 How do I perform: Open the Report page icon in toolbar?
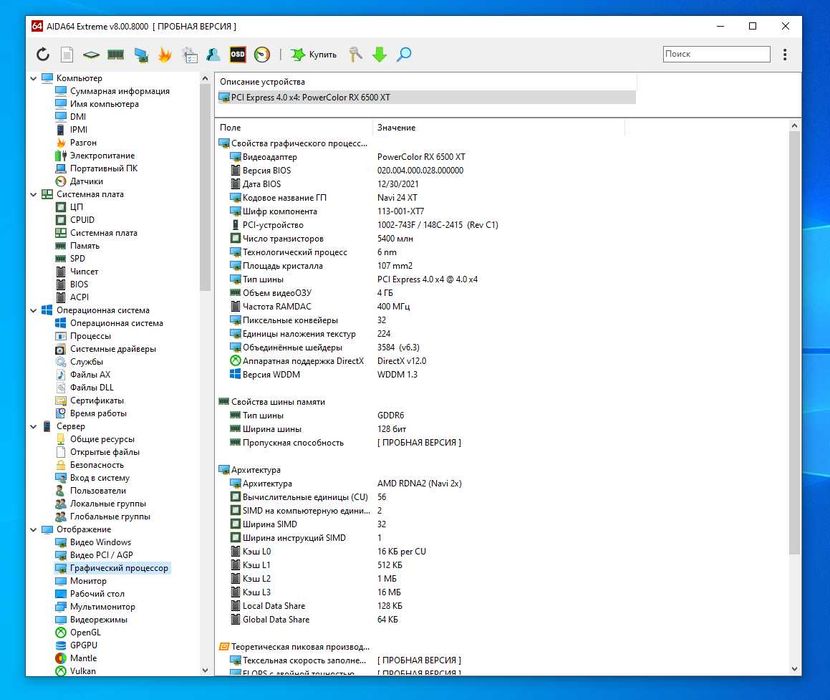(x=67, y=54)
